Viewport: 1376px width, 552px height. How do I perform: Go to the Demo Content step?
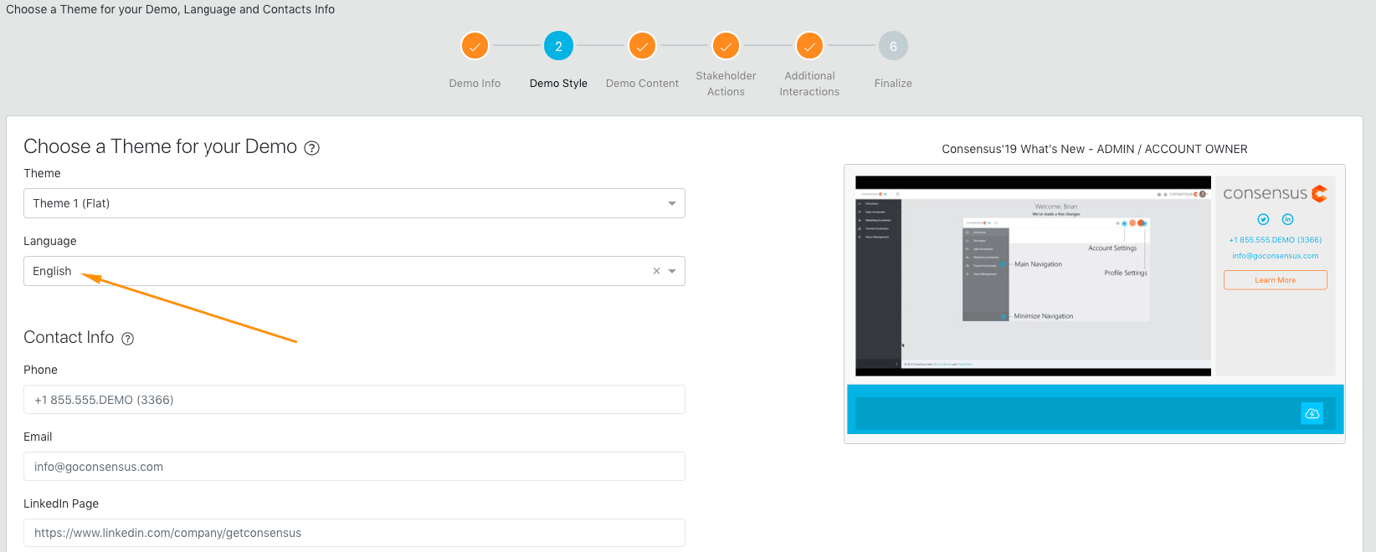(x=642, y=46)
